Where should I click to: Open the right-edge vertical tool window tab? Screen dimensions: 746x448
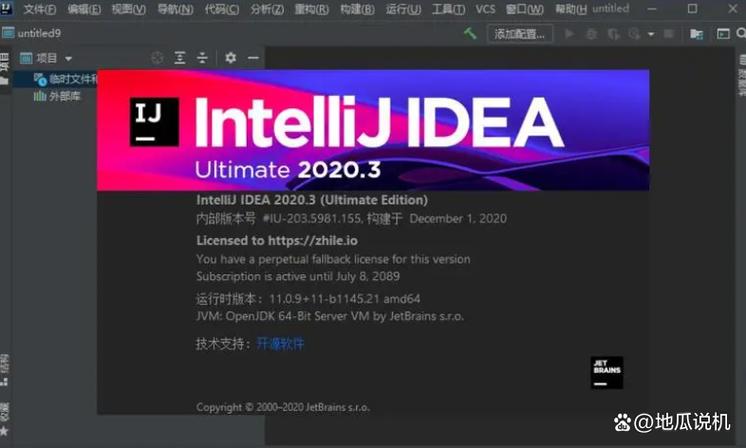(x=742, y=75)
